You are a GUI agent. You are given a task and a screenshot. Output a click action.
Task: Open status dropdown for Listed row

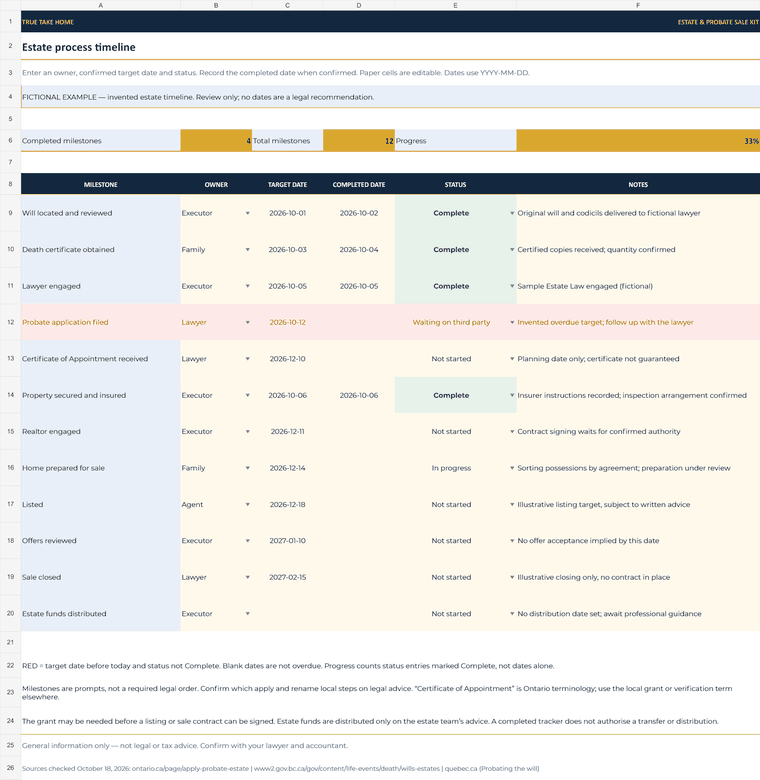click(512, 504)
